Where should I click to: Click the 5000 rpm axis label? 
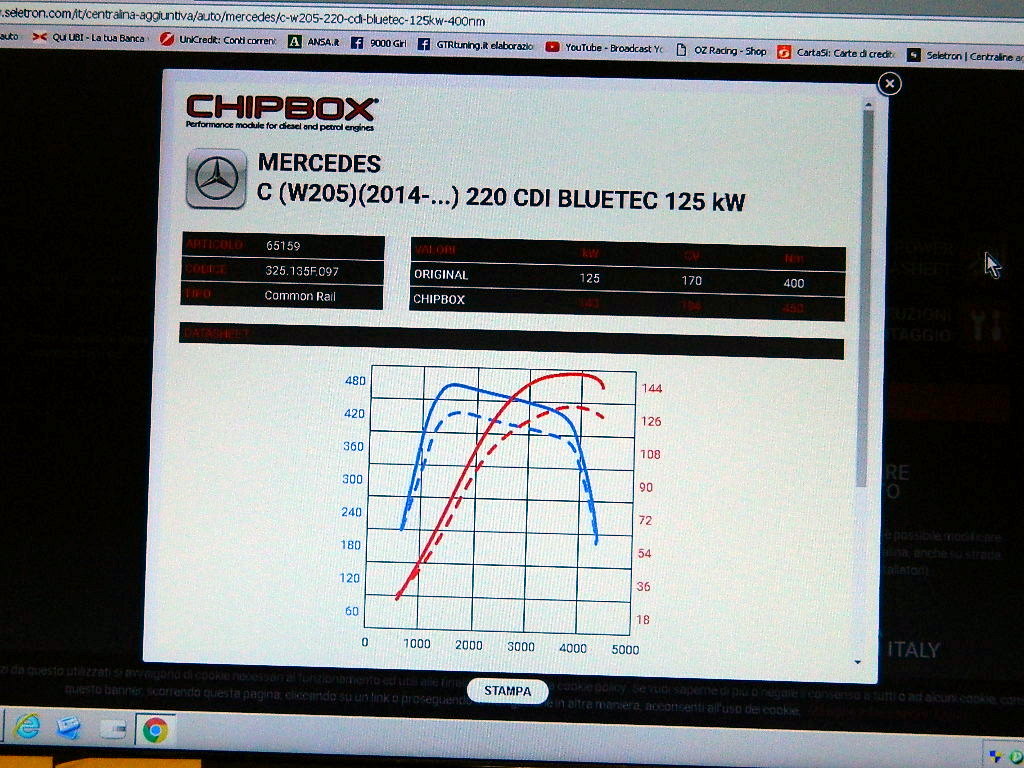[625, 649]
